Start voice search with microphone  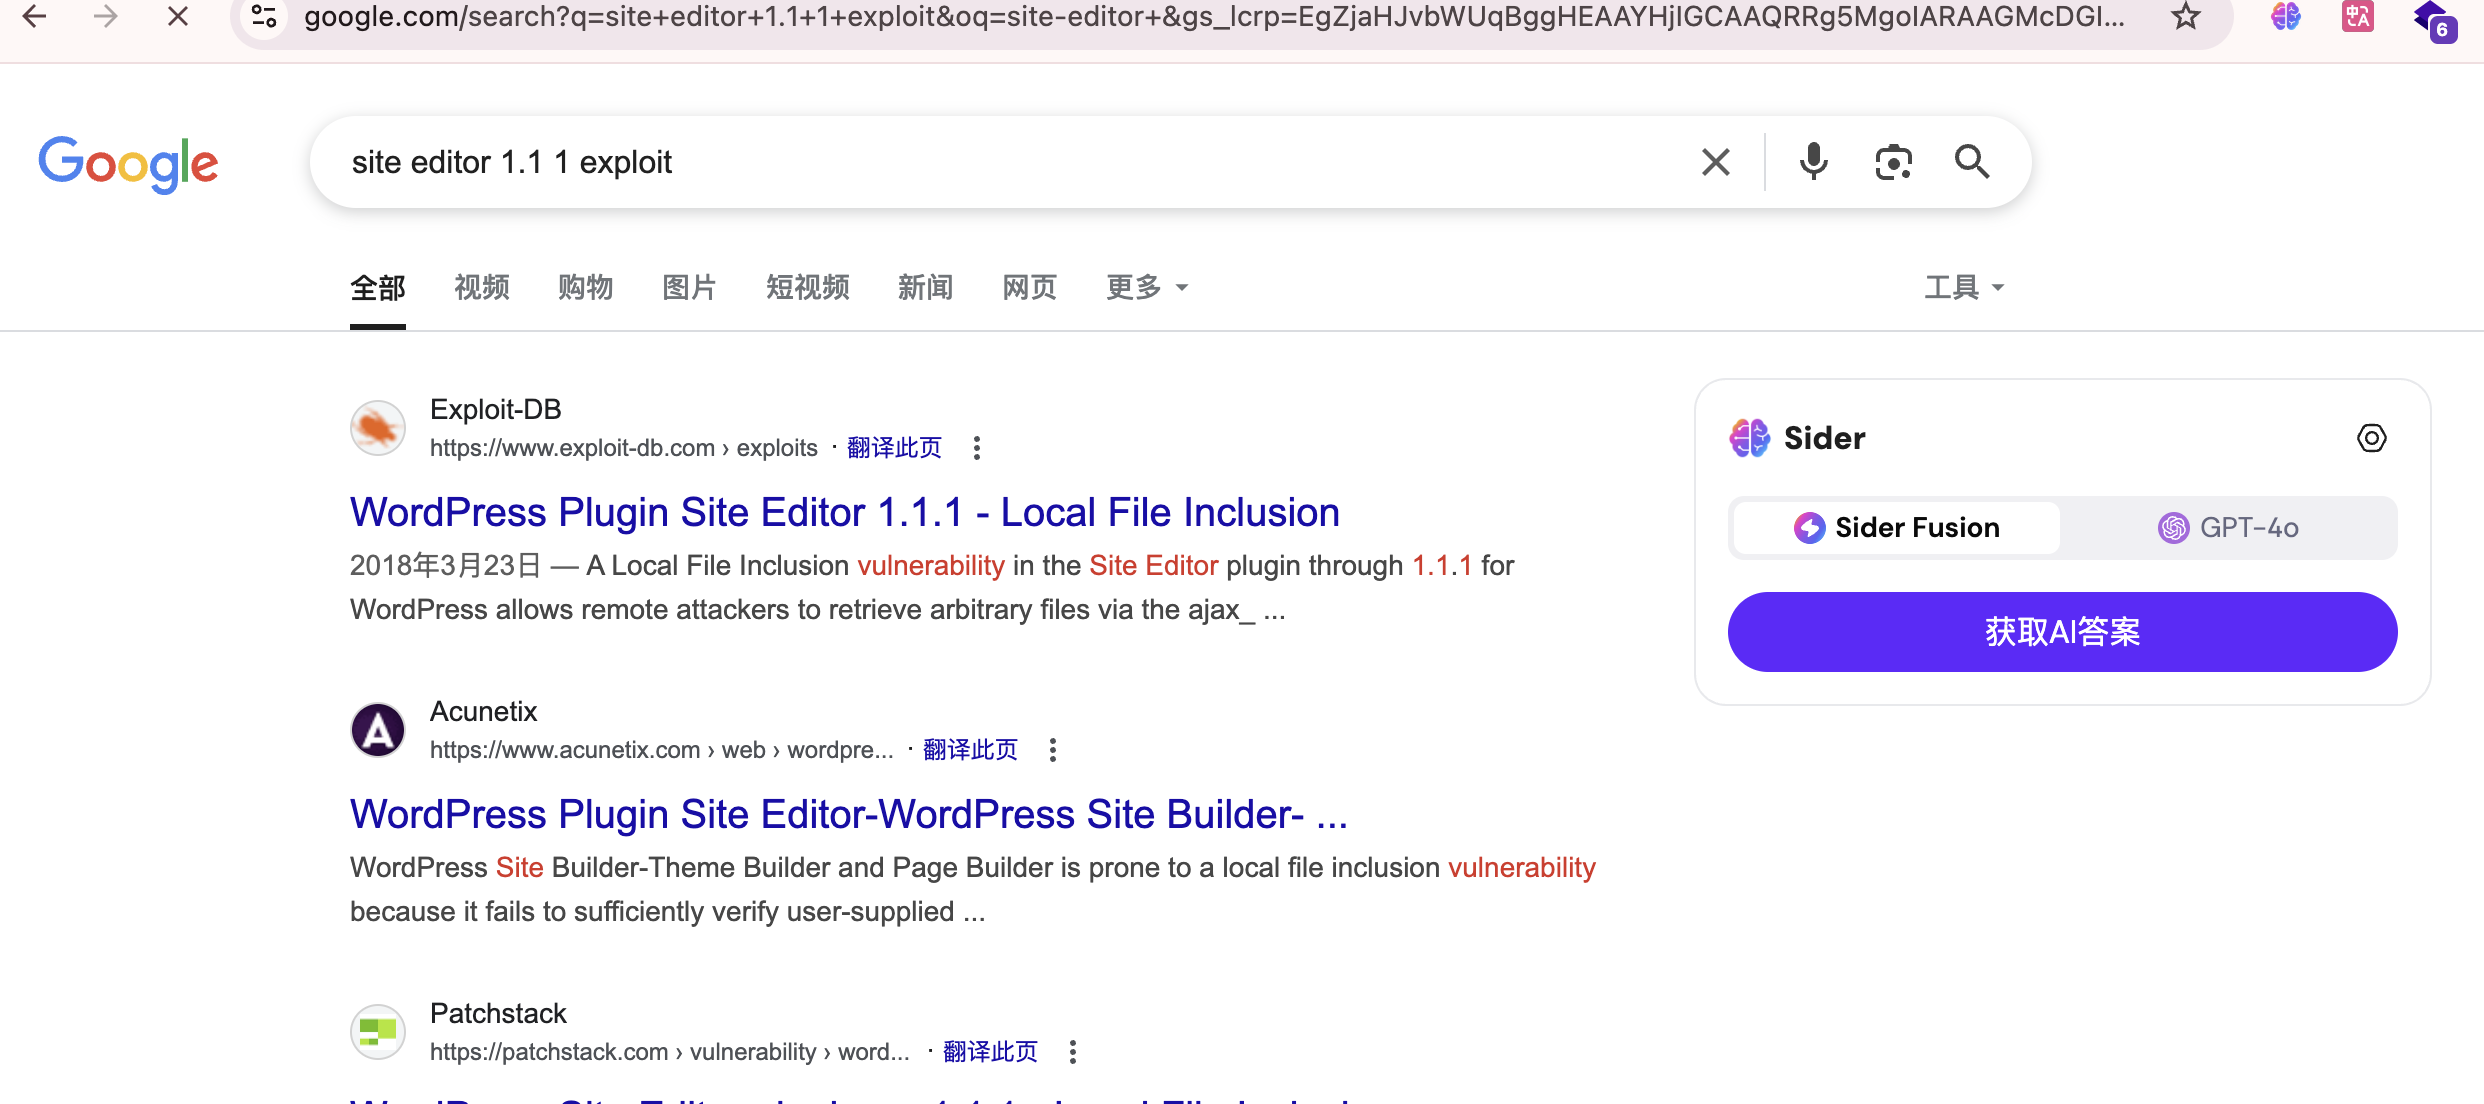pos(1814,162)
